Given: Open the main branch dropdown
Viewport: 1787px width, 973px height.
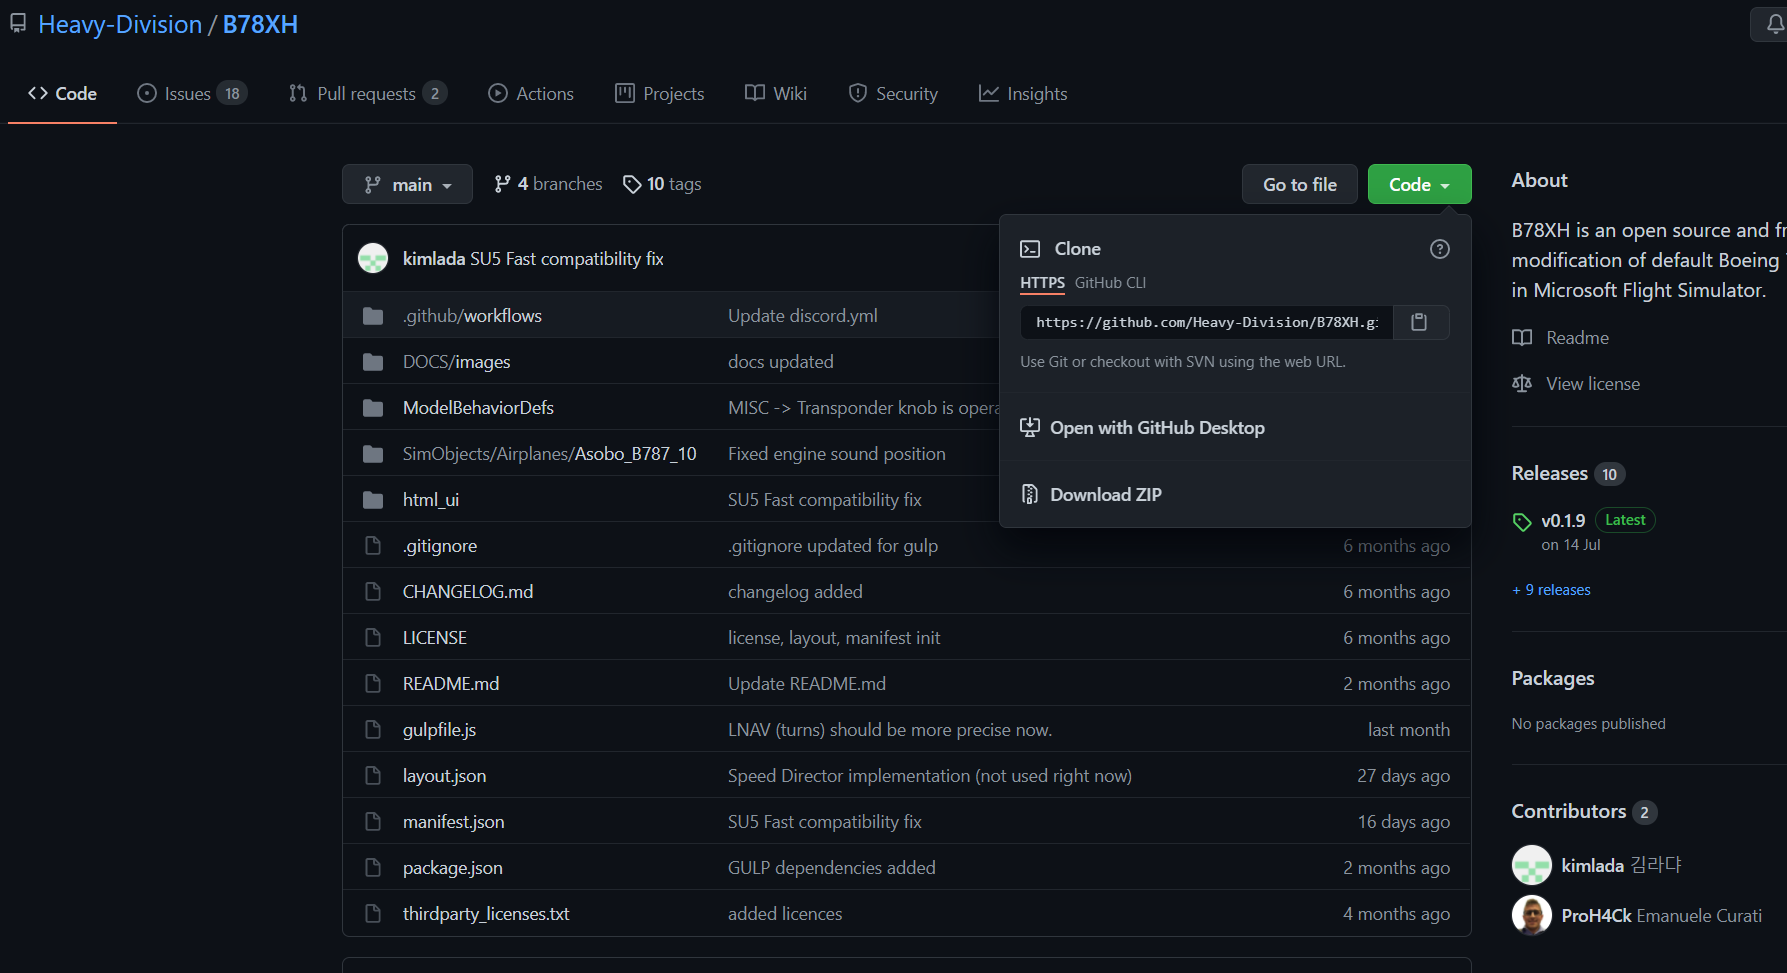Looking at the screenshot, I should (407, 184).
